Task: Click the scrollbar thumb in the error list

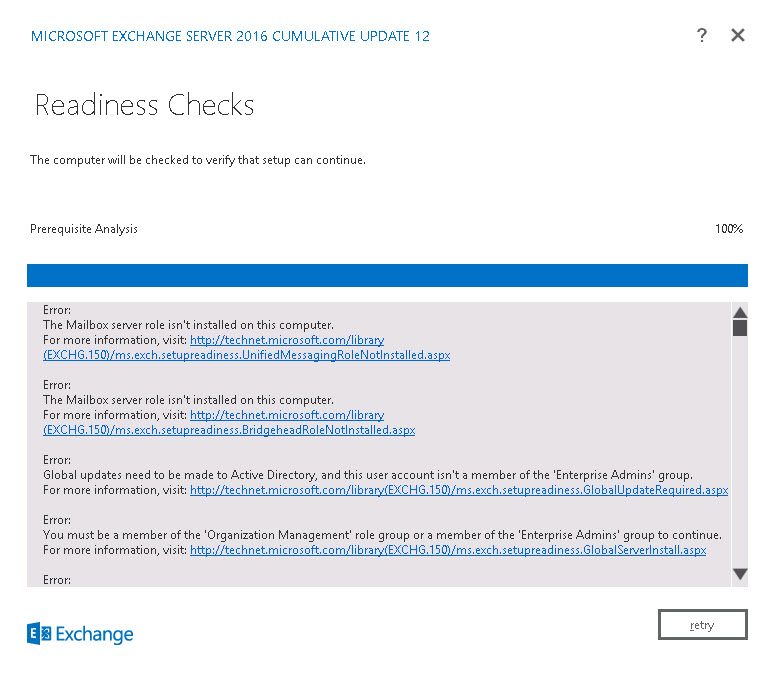Action: (x=740, y=327)
